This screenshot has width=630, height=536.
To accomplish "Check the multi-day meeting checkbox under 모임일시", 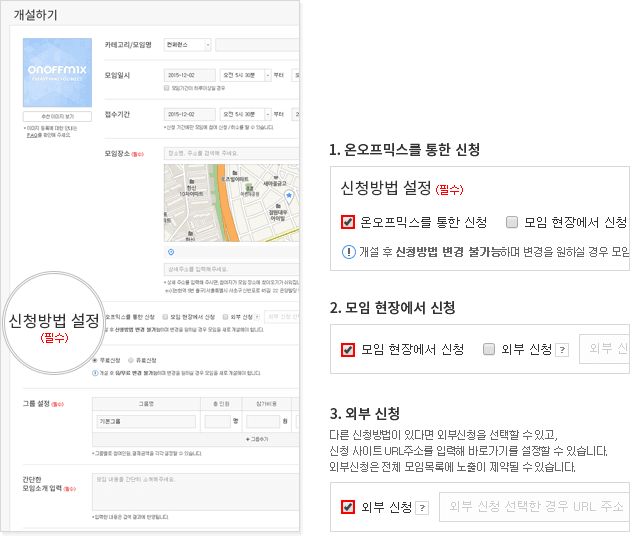I will coord(166,88).
